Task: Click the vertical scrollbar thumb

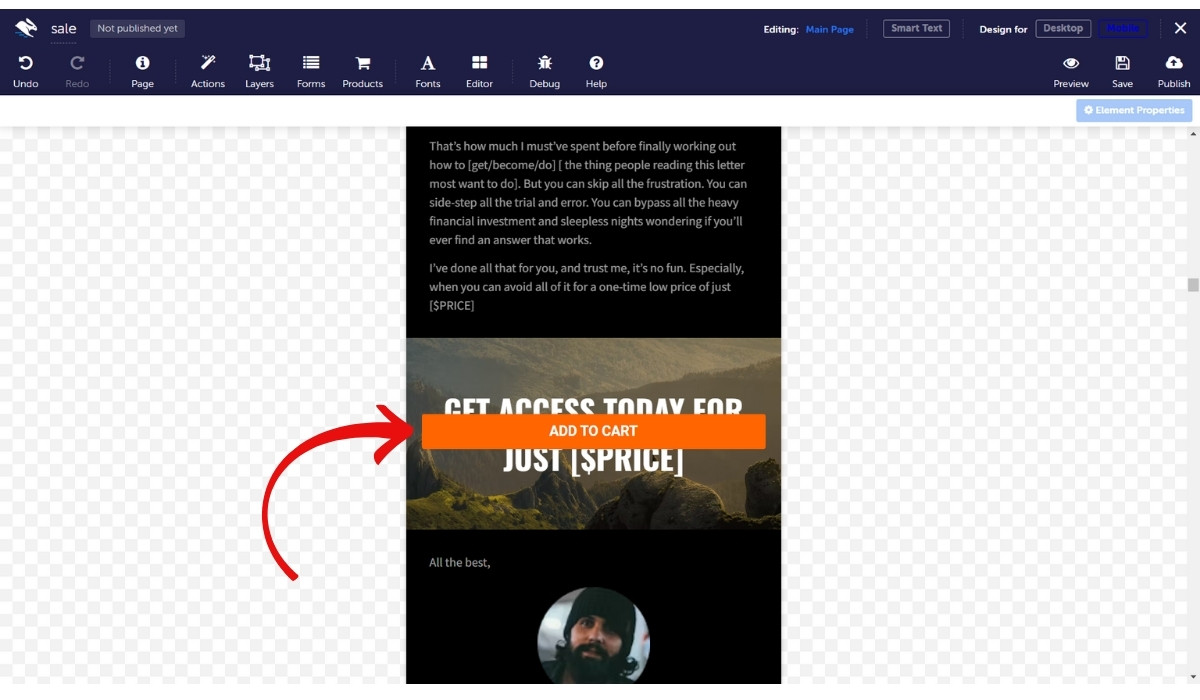Action: pyautogui.click(x=1193, y=285)
